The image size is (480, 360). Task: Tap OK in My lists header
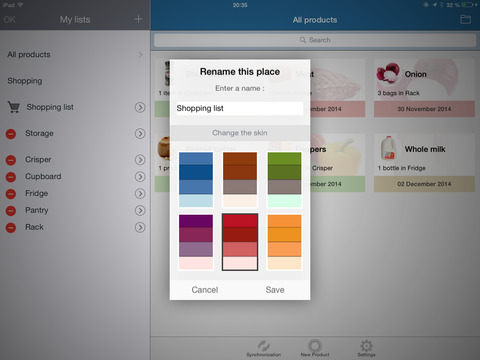click(x=9, y=20)
